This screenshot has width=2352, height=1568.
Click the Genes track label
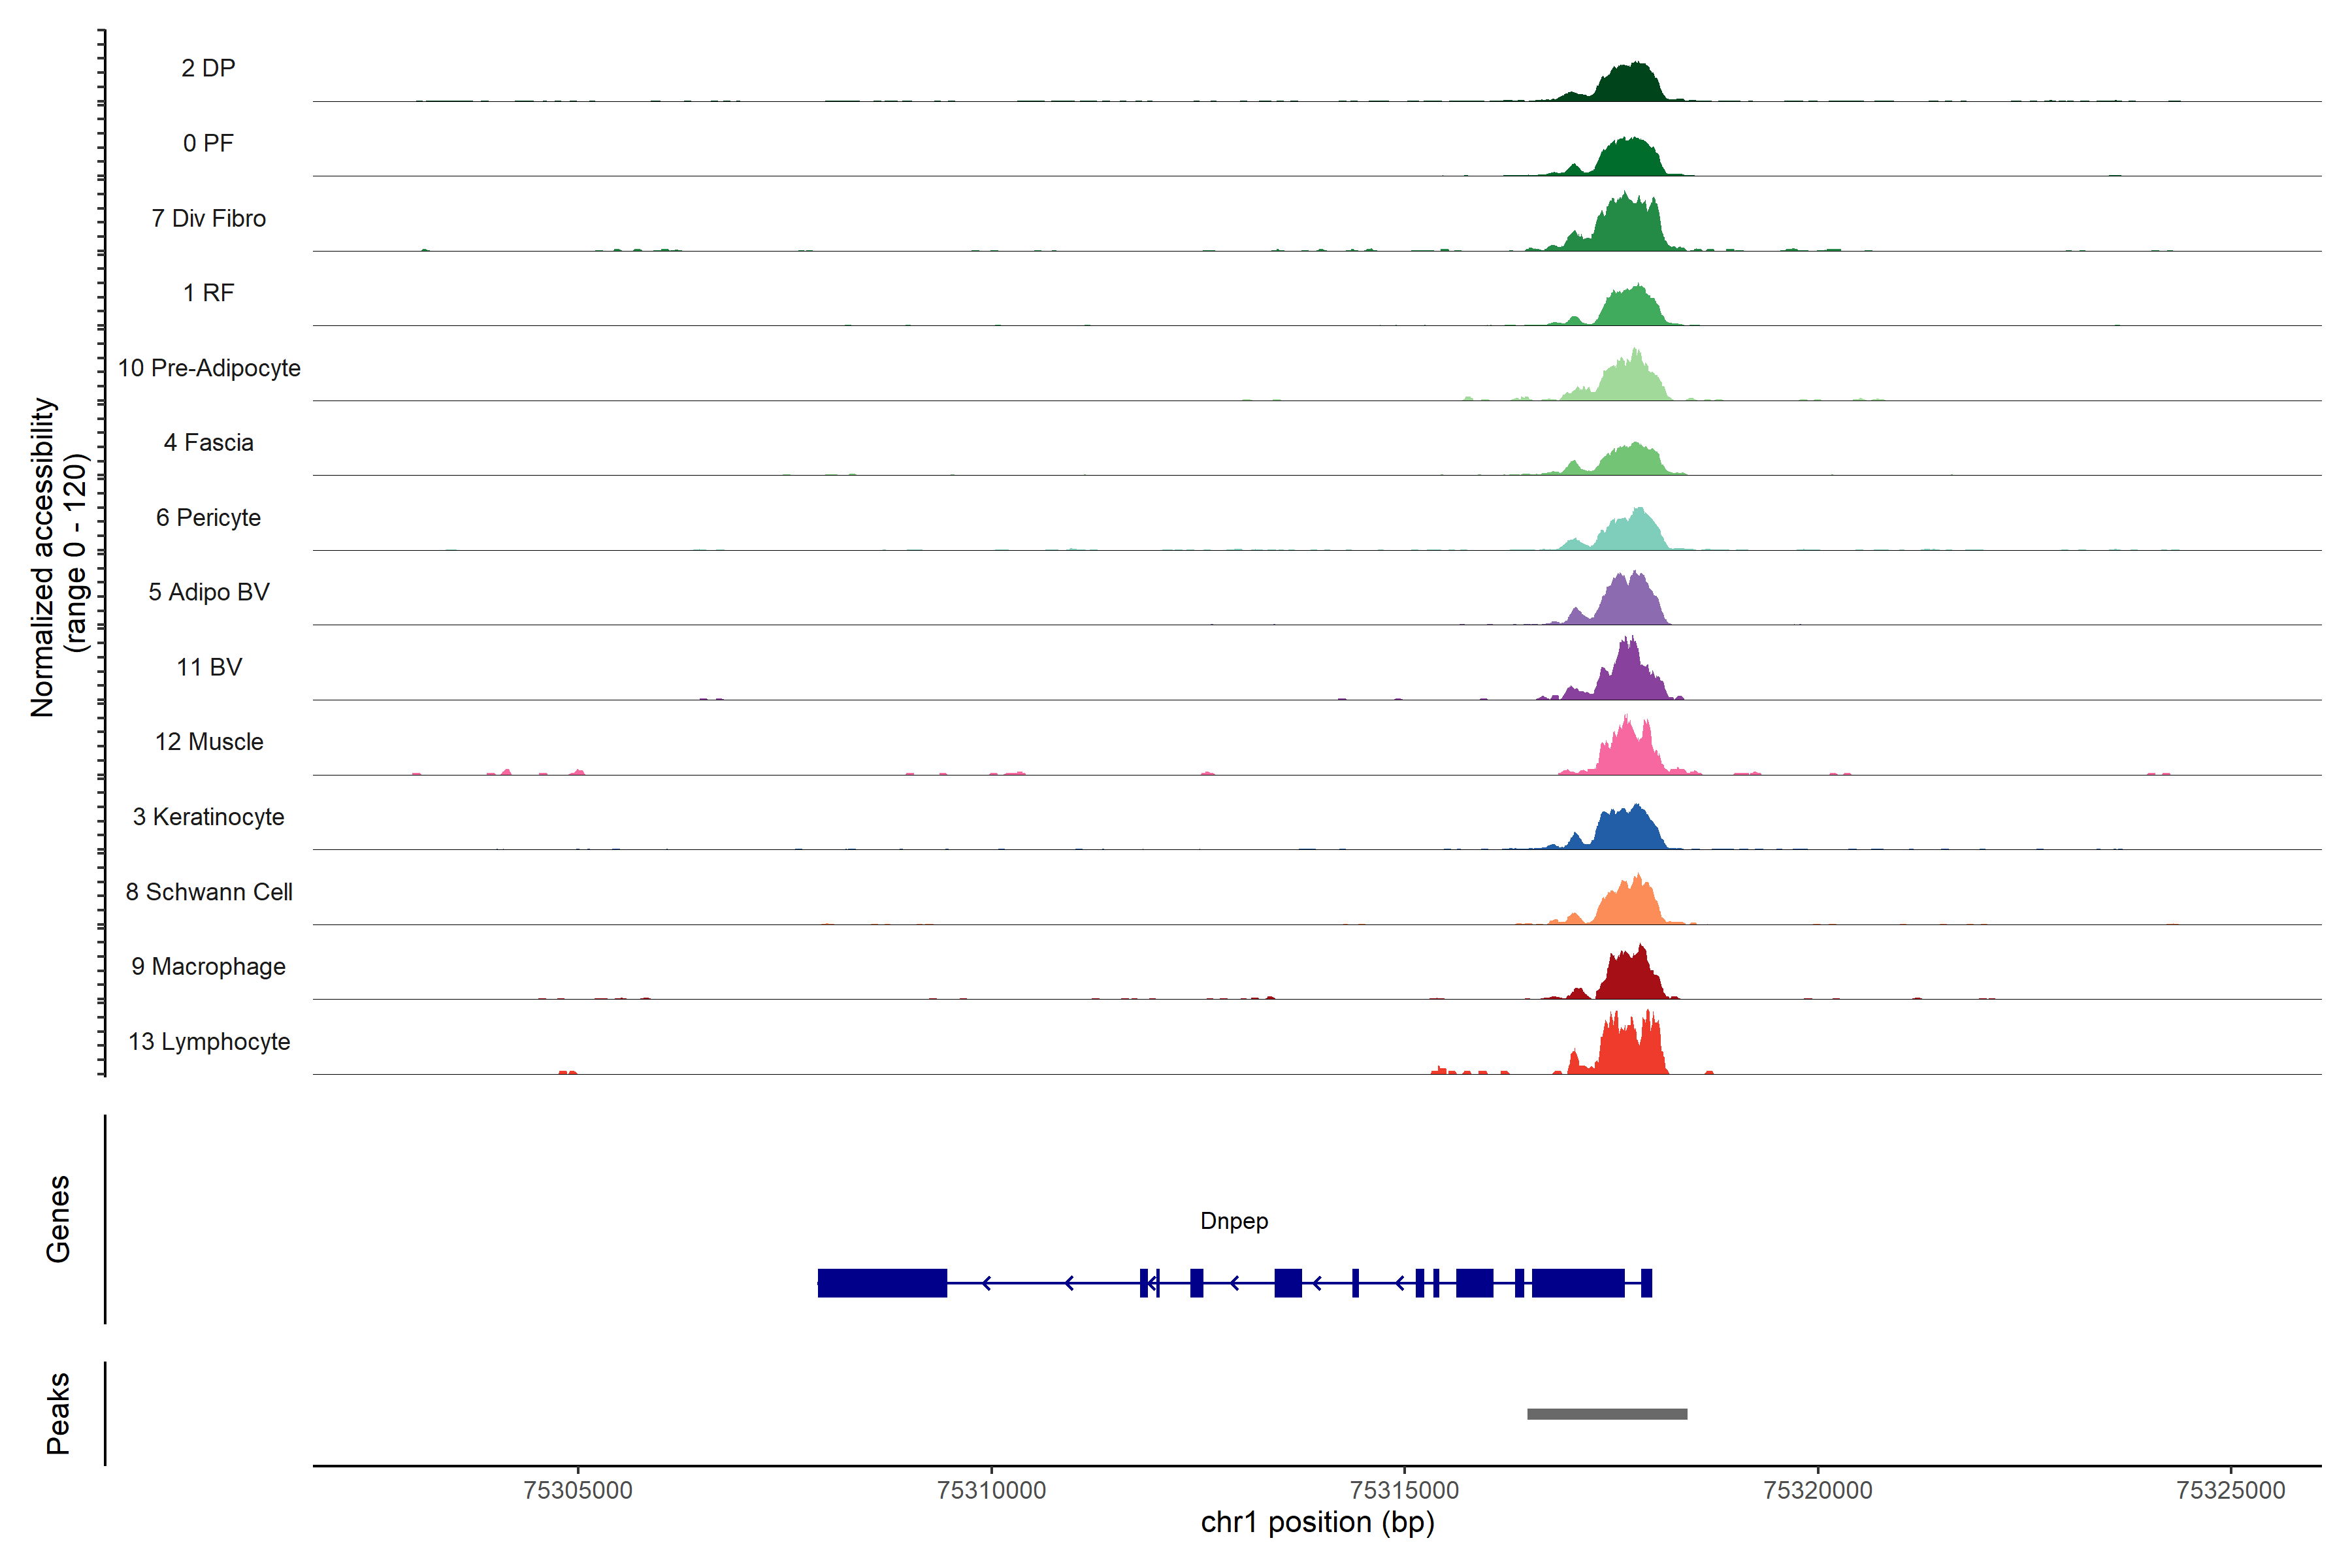click(58, 1219)
